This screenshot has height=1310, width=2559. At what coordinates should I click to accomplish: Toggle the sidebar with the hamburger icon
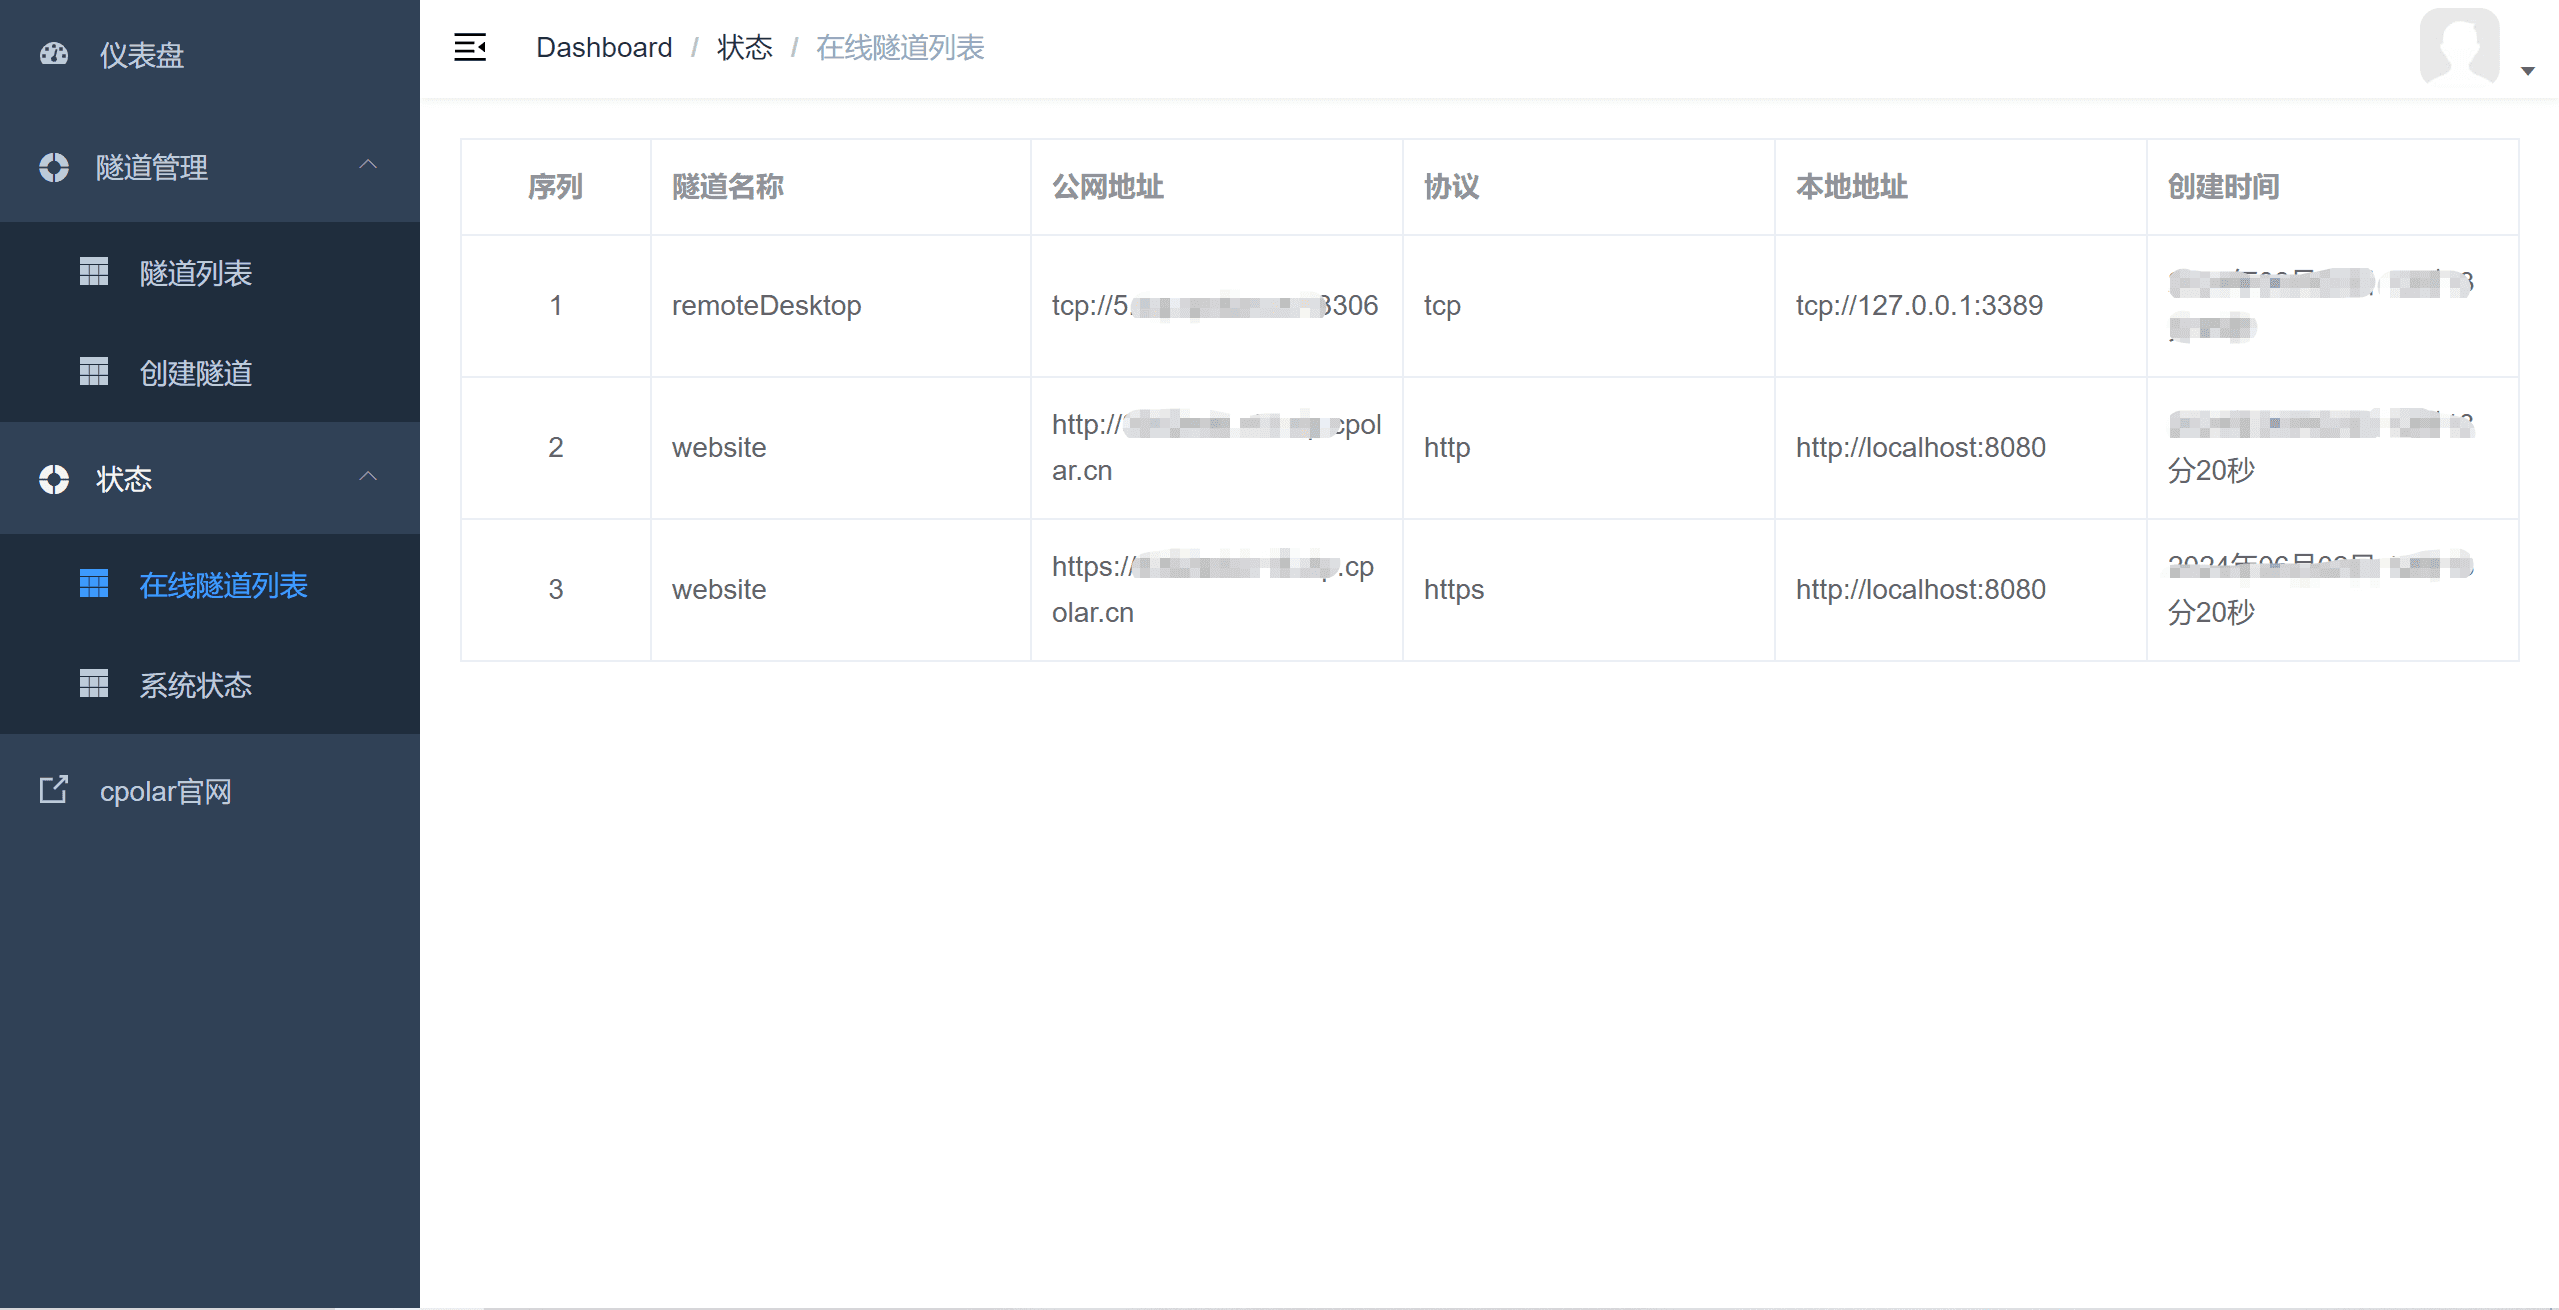click(470, 47)
